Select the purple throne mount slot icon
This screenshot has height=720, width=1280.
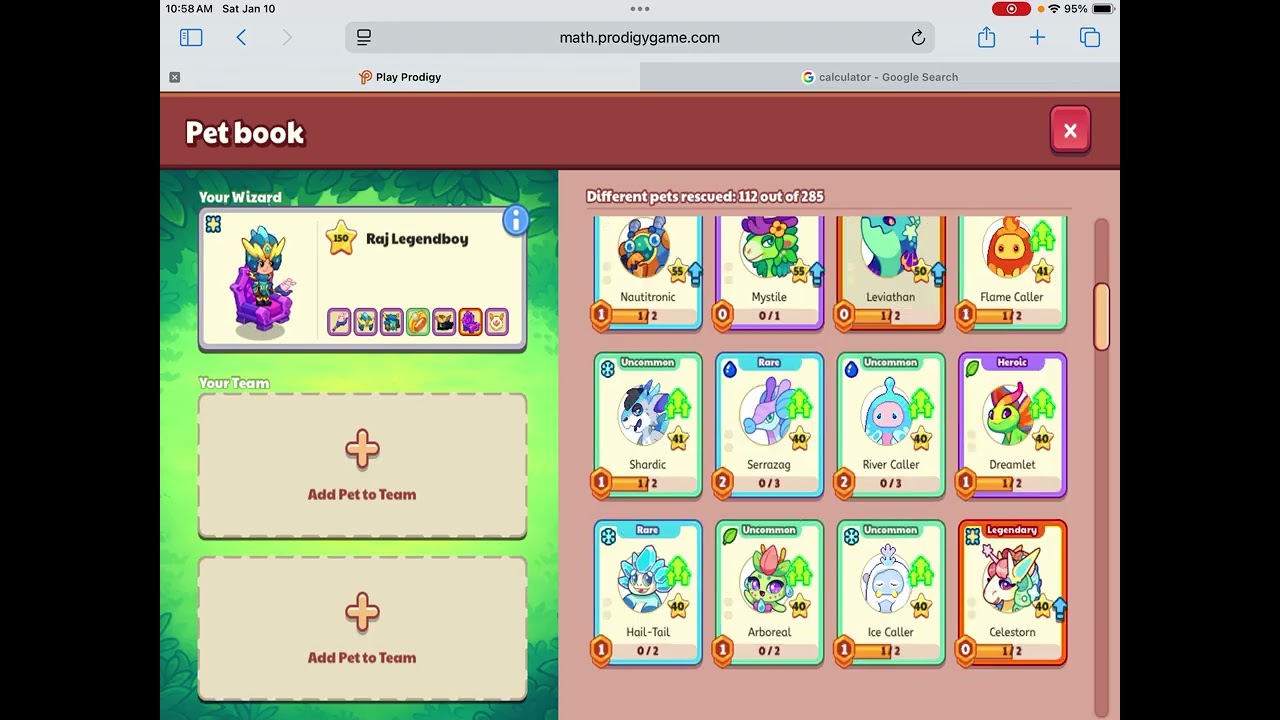[x=470, y=322]
